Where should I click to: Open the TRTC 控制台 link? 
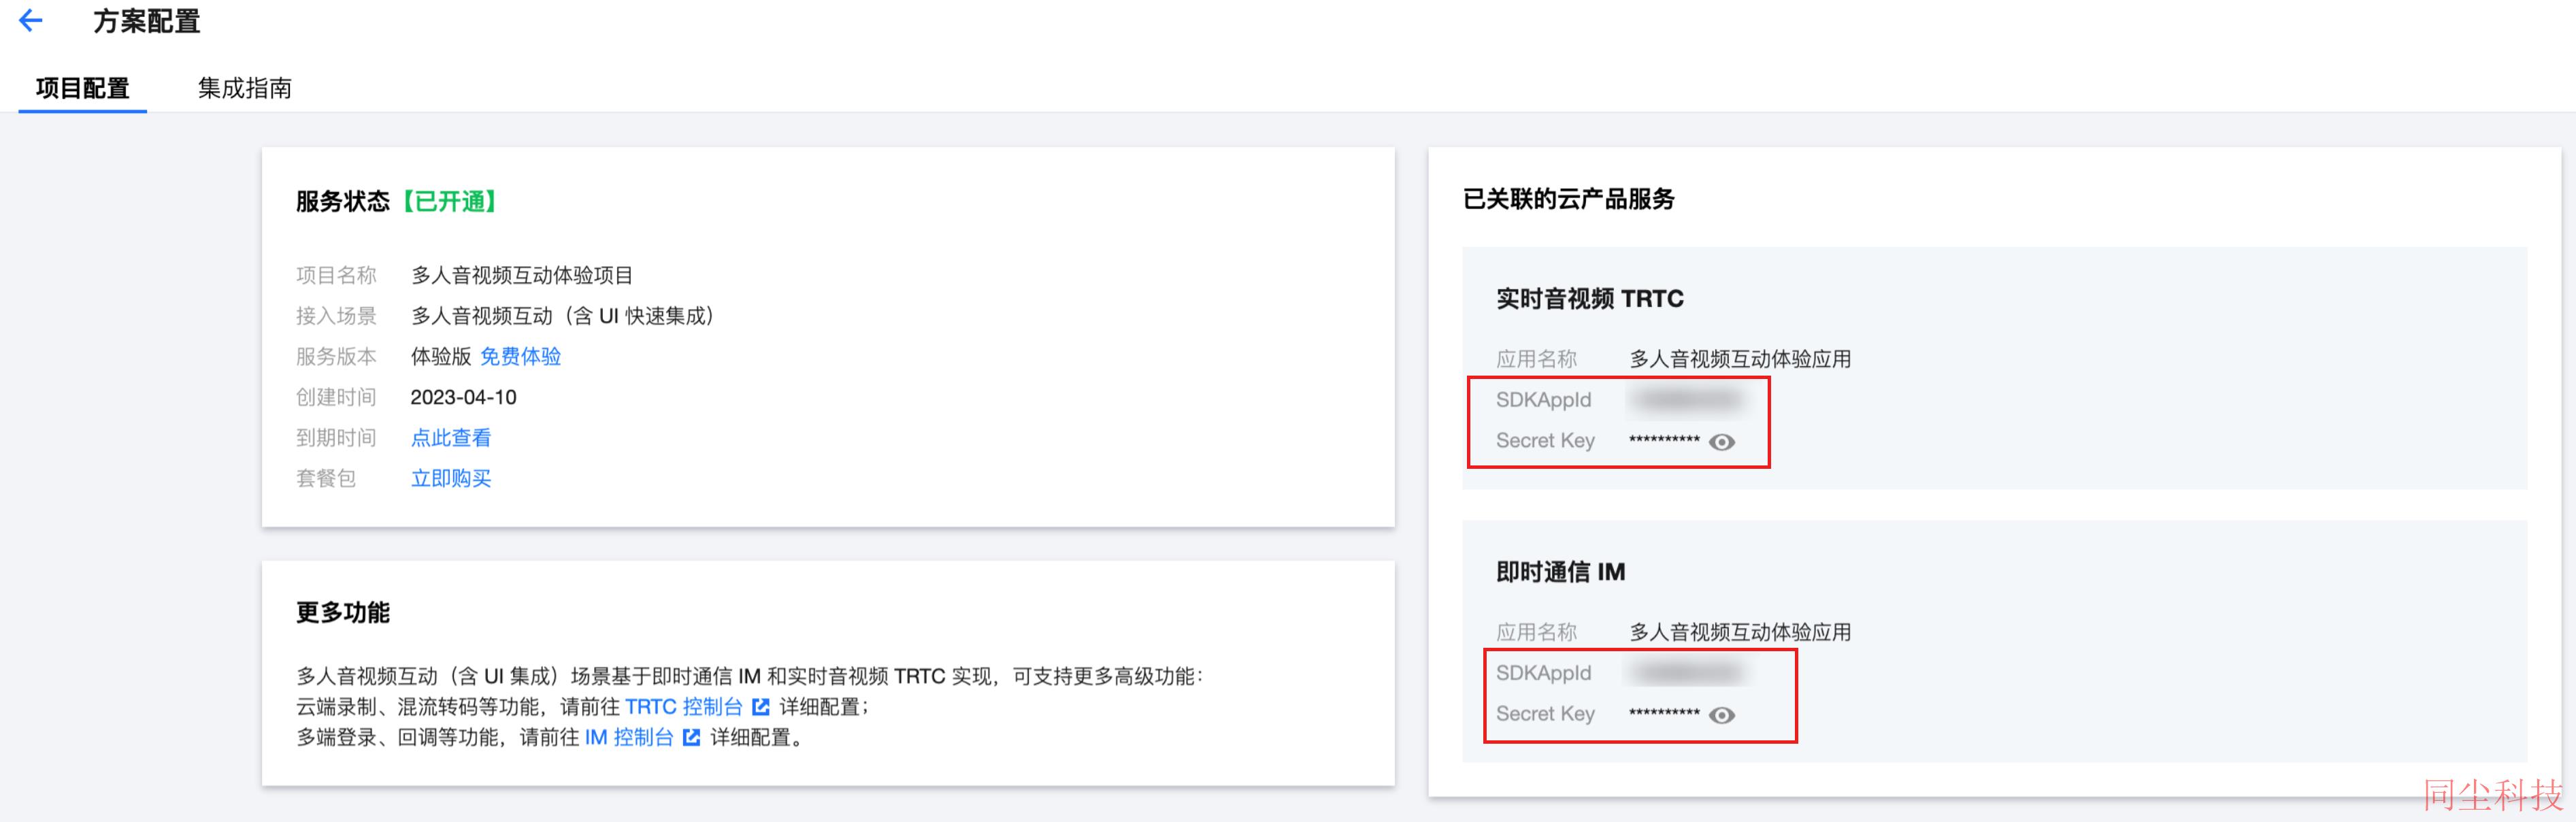(684, 707)
